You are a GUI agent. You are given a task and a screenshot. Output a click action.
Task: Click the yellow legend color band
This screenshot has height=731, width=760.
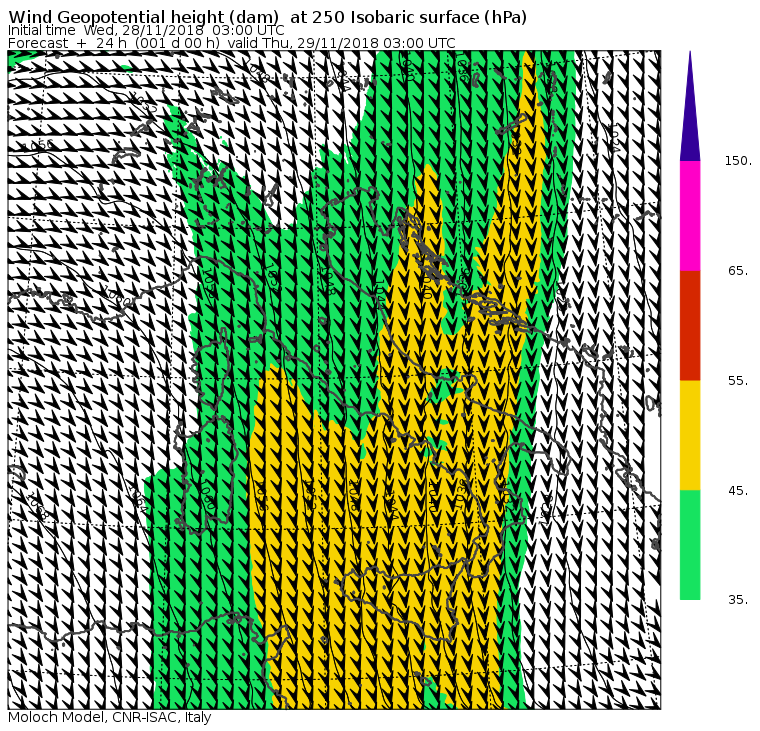click(x=690, y=435)
